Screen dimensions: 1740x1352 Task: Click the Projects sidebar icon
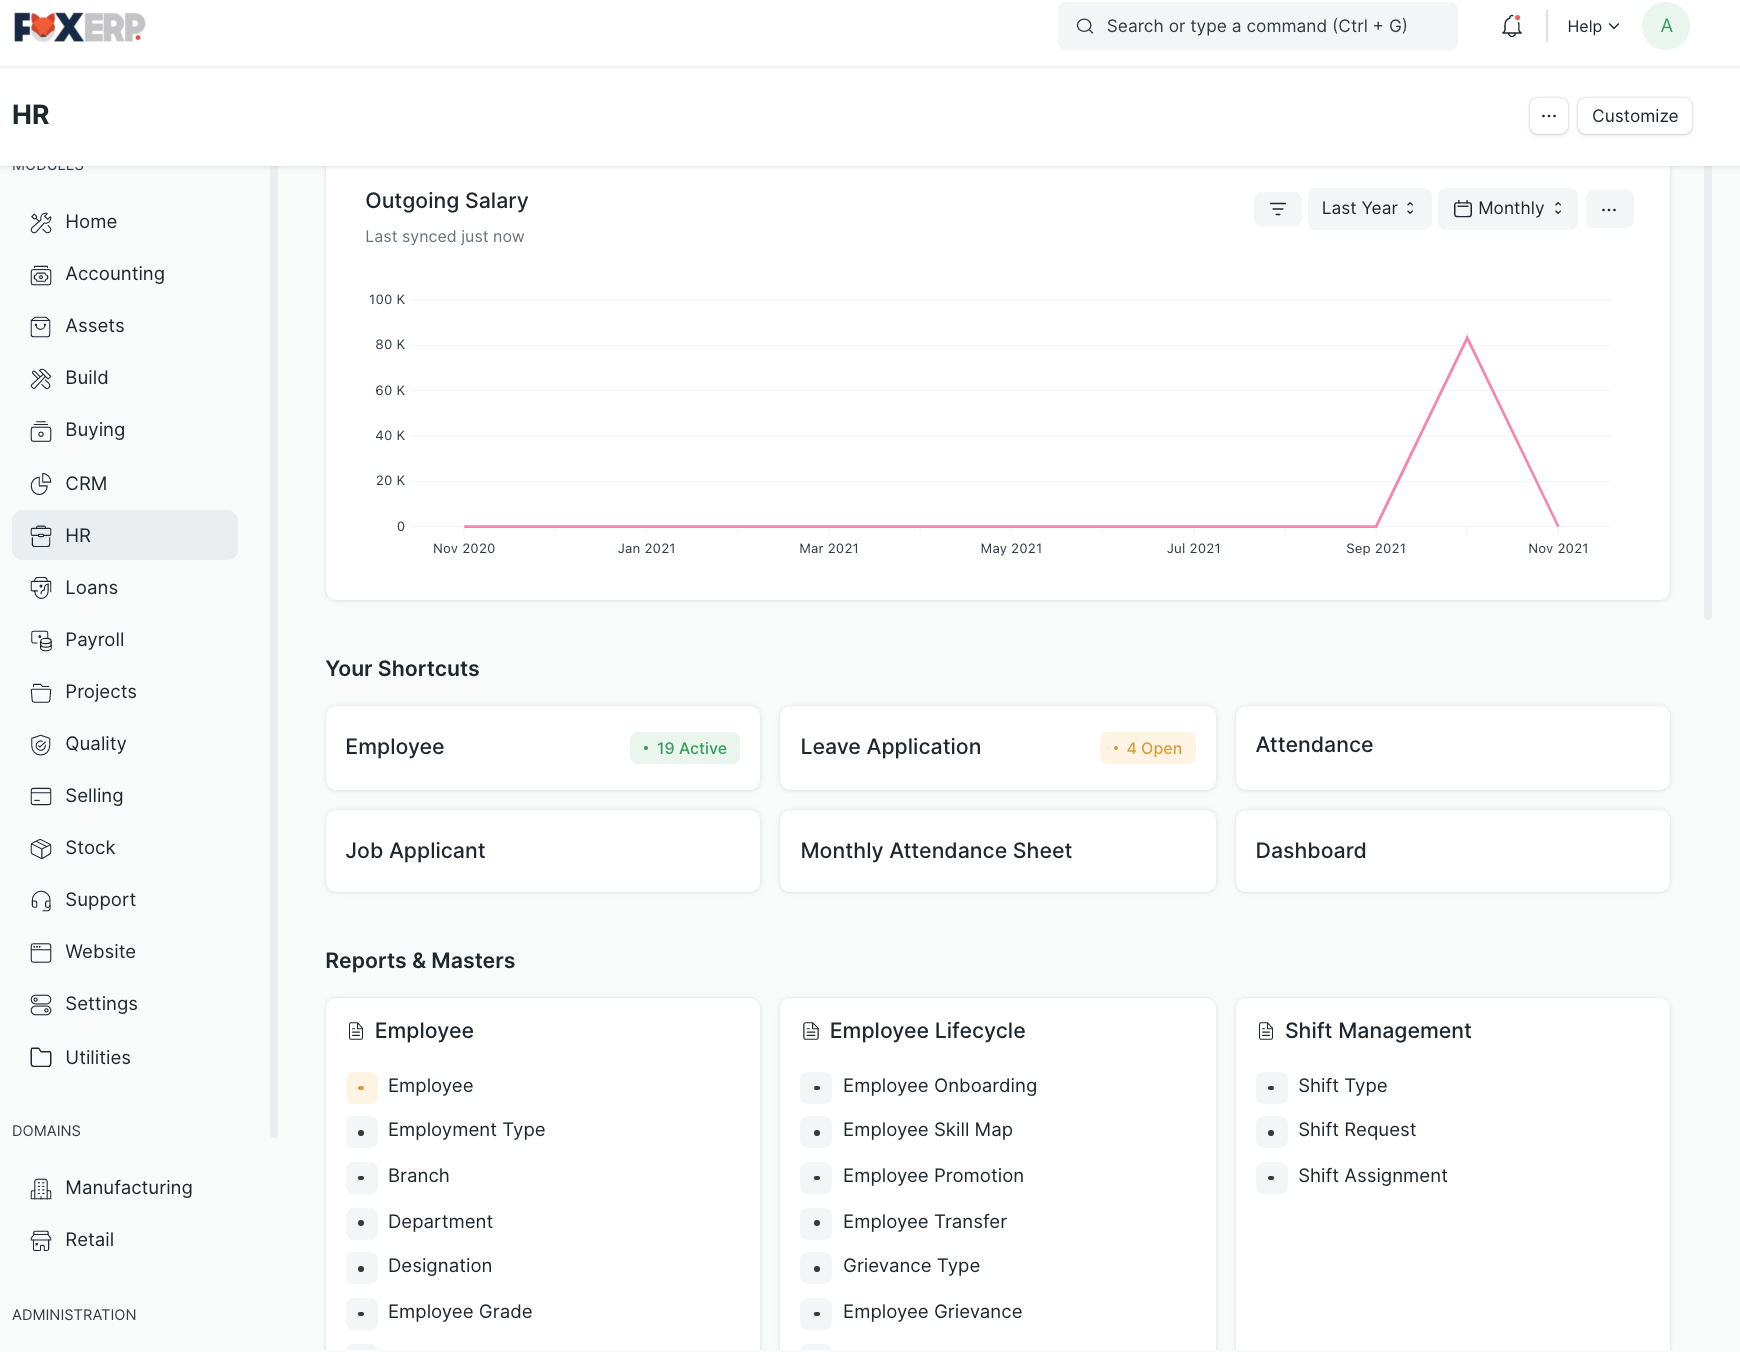coord(41,692)
